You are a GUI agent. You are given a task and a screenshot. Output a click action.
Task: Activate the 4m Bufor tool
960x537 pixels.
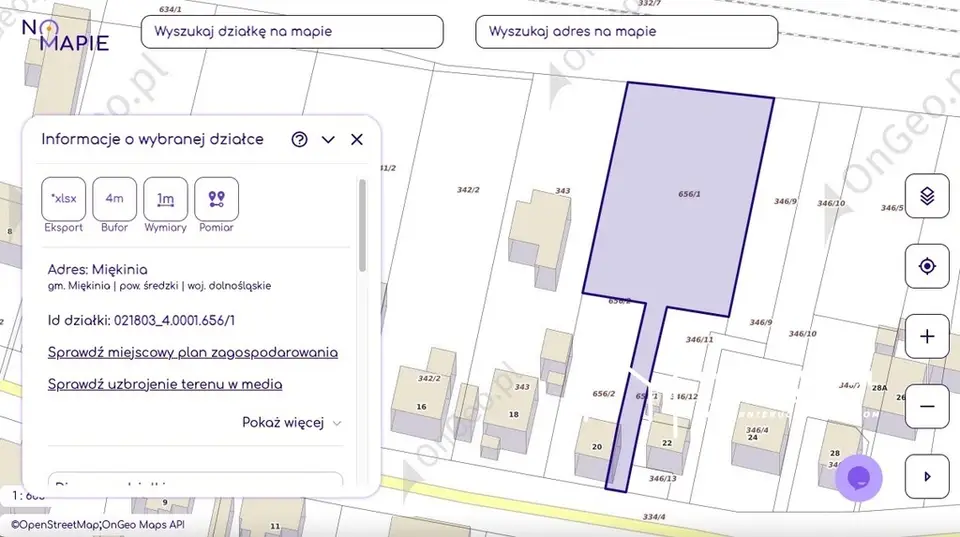point(114,198)
